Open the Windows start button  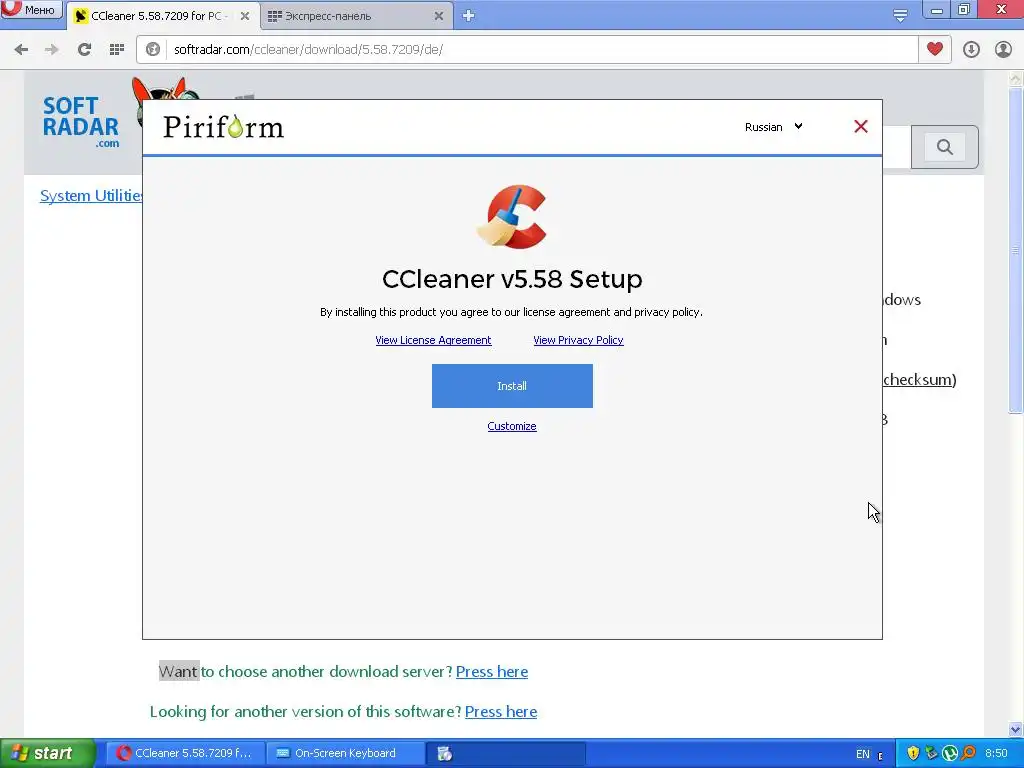click(x=48, y=754)
